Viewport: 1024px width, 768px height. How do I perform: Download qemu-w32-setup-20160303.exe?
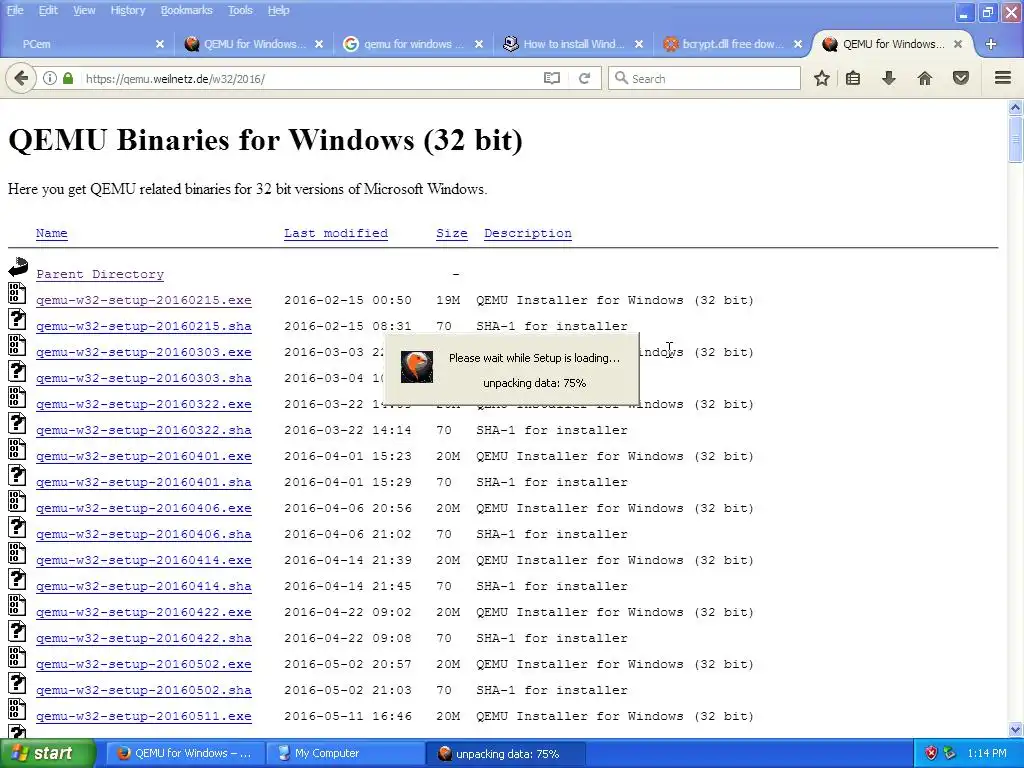[144, 352]
